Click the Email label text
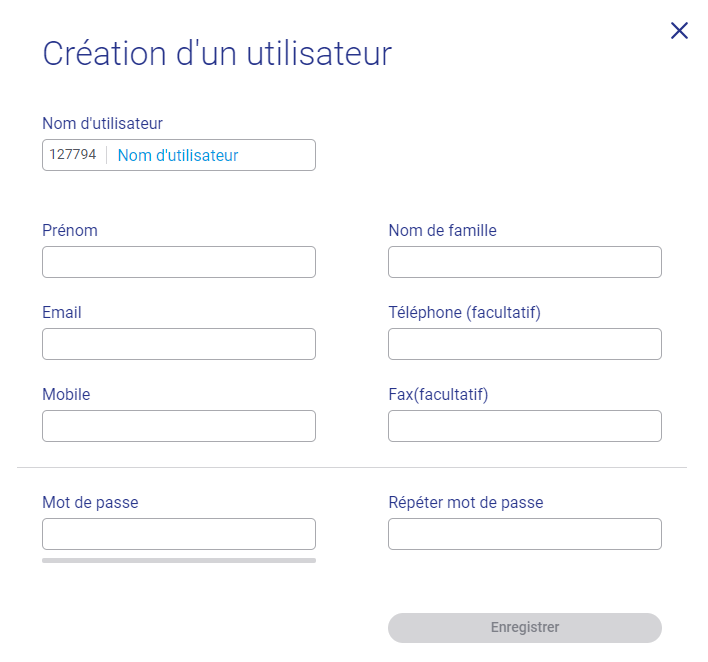This screenshot has width=708, height=662. click(x=62, y=312)
